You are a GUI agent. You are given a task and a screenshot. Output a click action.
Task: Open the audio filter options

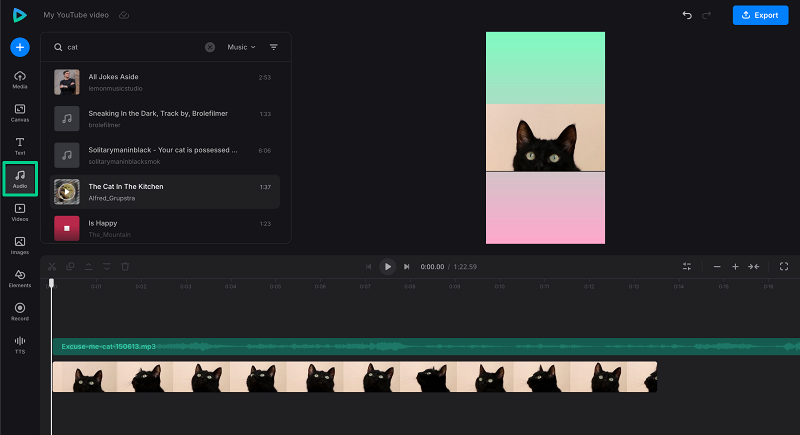pyautogui.click(x=274, y=47)
